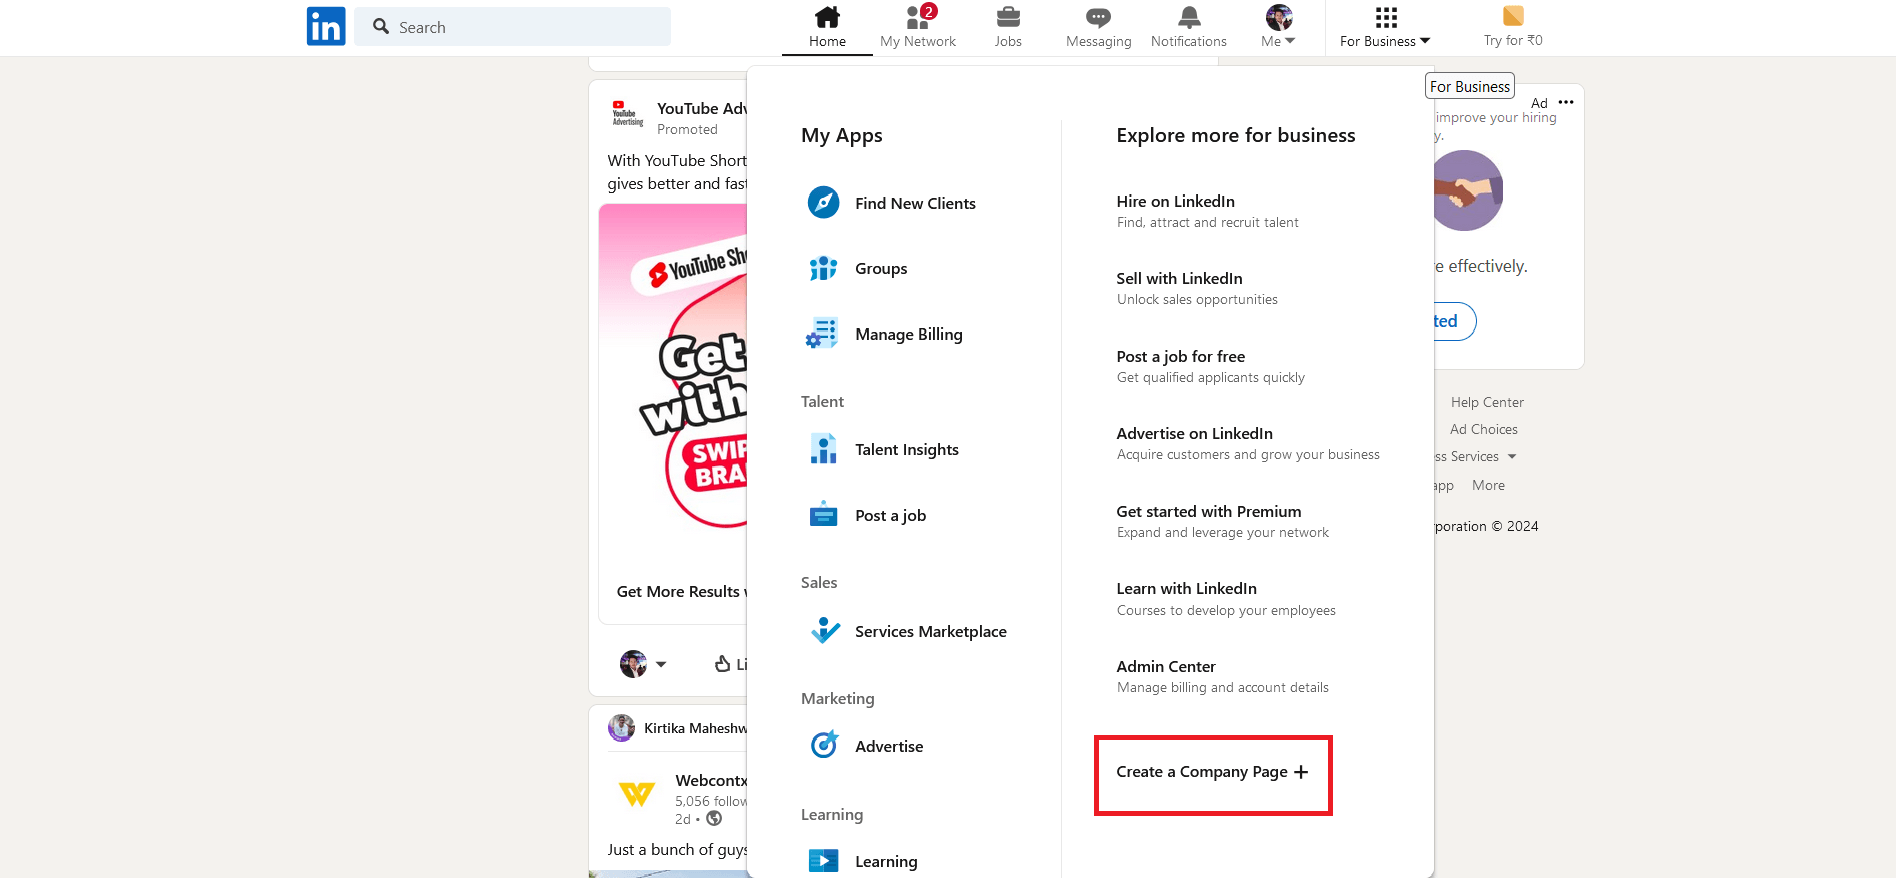Go to My Network tab
The height and width of the screenshot is (878, 1896).
point(918,27)
